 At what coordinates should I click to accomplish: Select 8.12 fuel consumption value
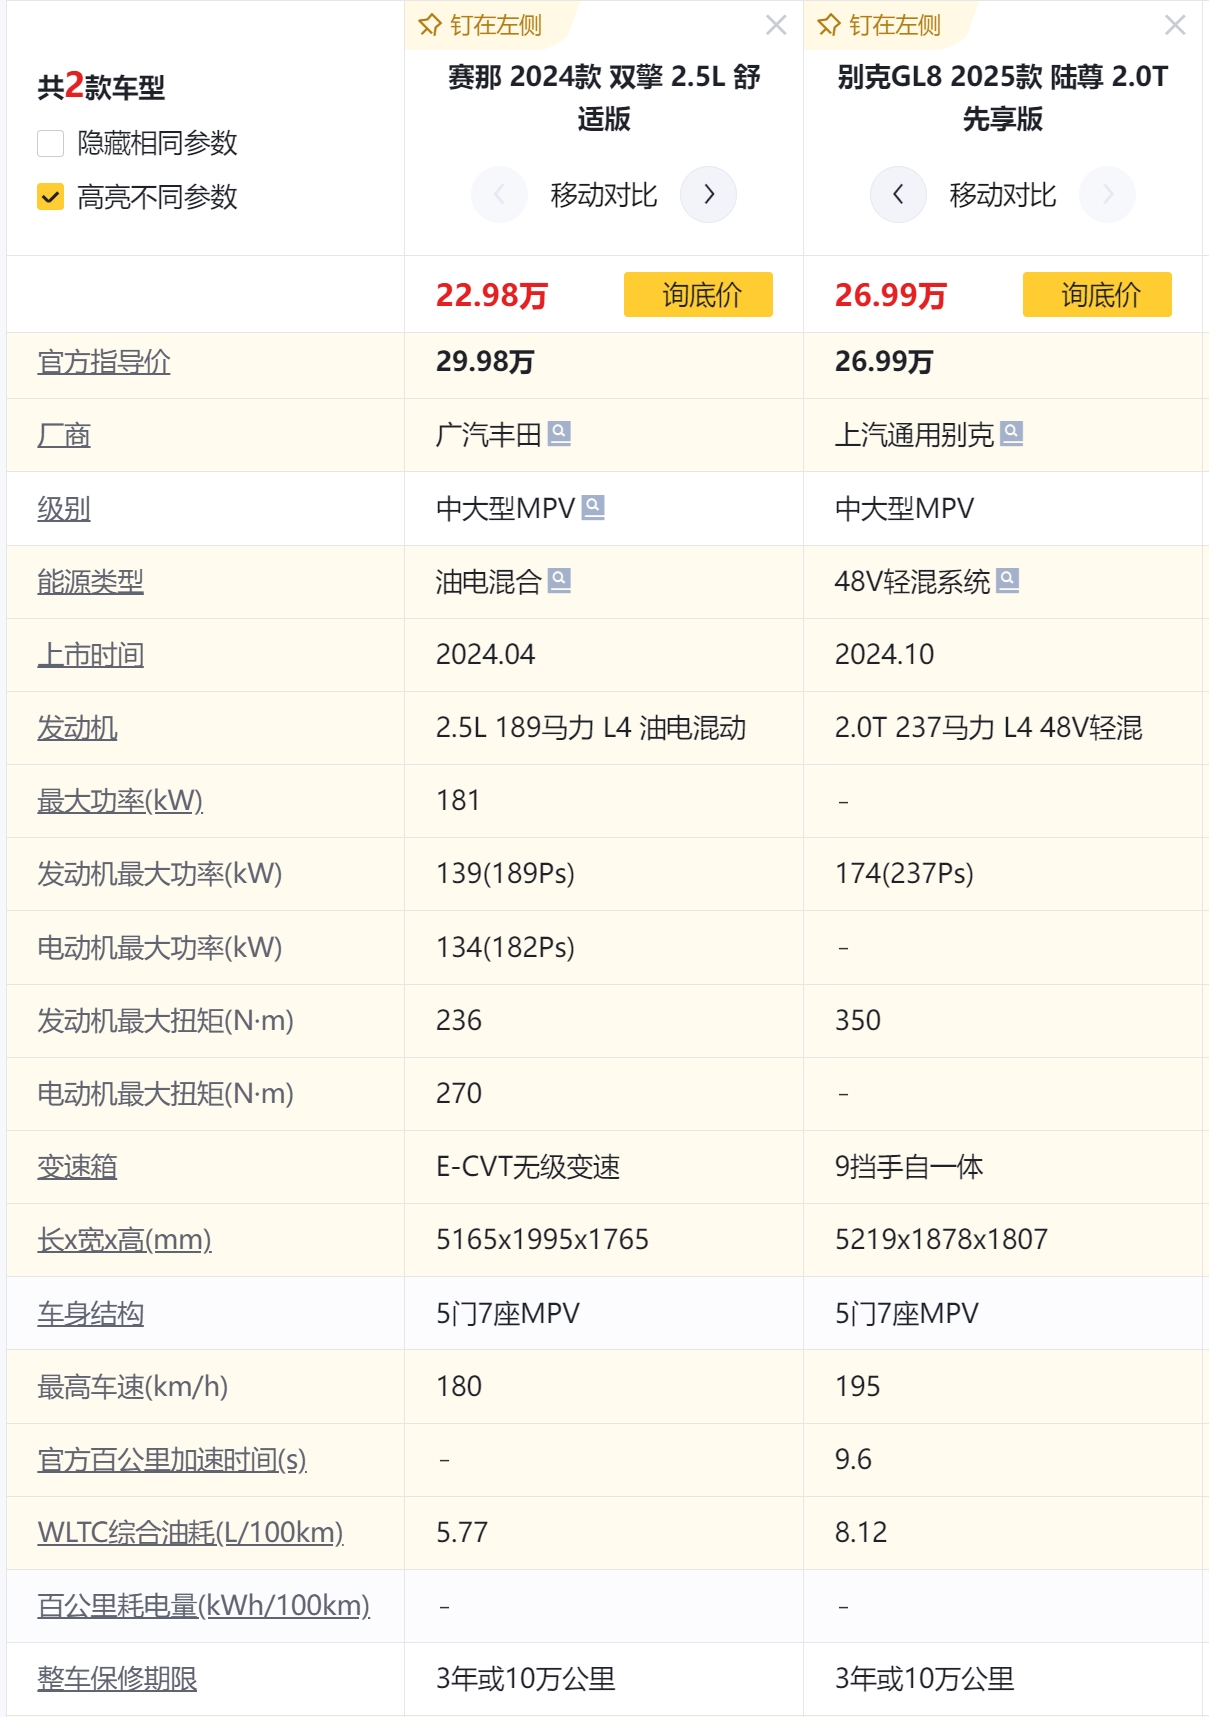[x=861, y=1533]
